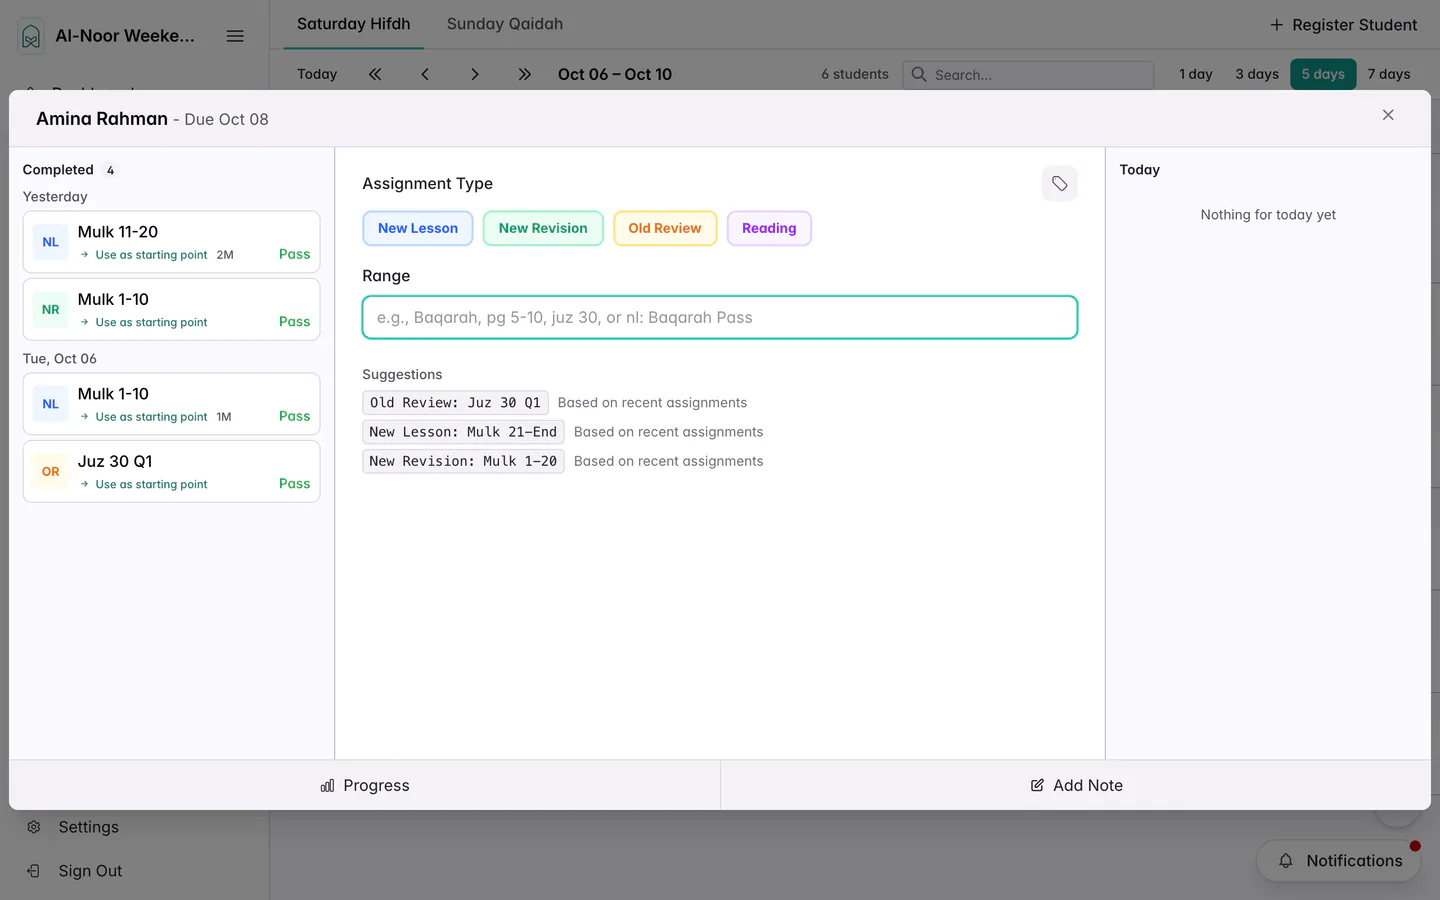Select the 5 days view
Image resolution: width=1440 pixels, height=900 pixels.
[x=1323, y=74]
